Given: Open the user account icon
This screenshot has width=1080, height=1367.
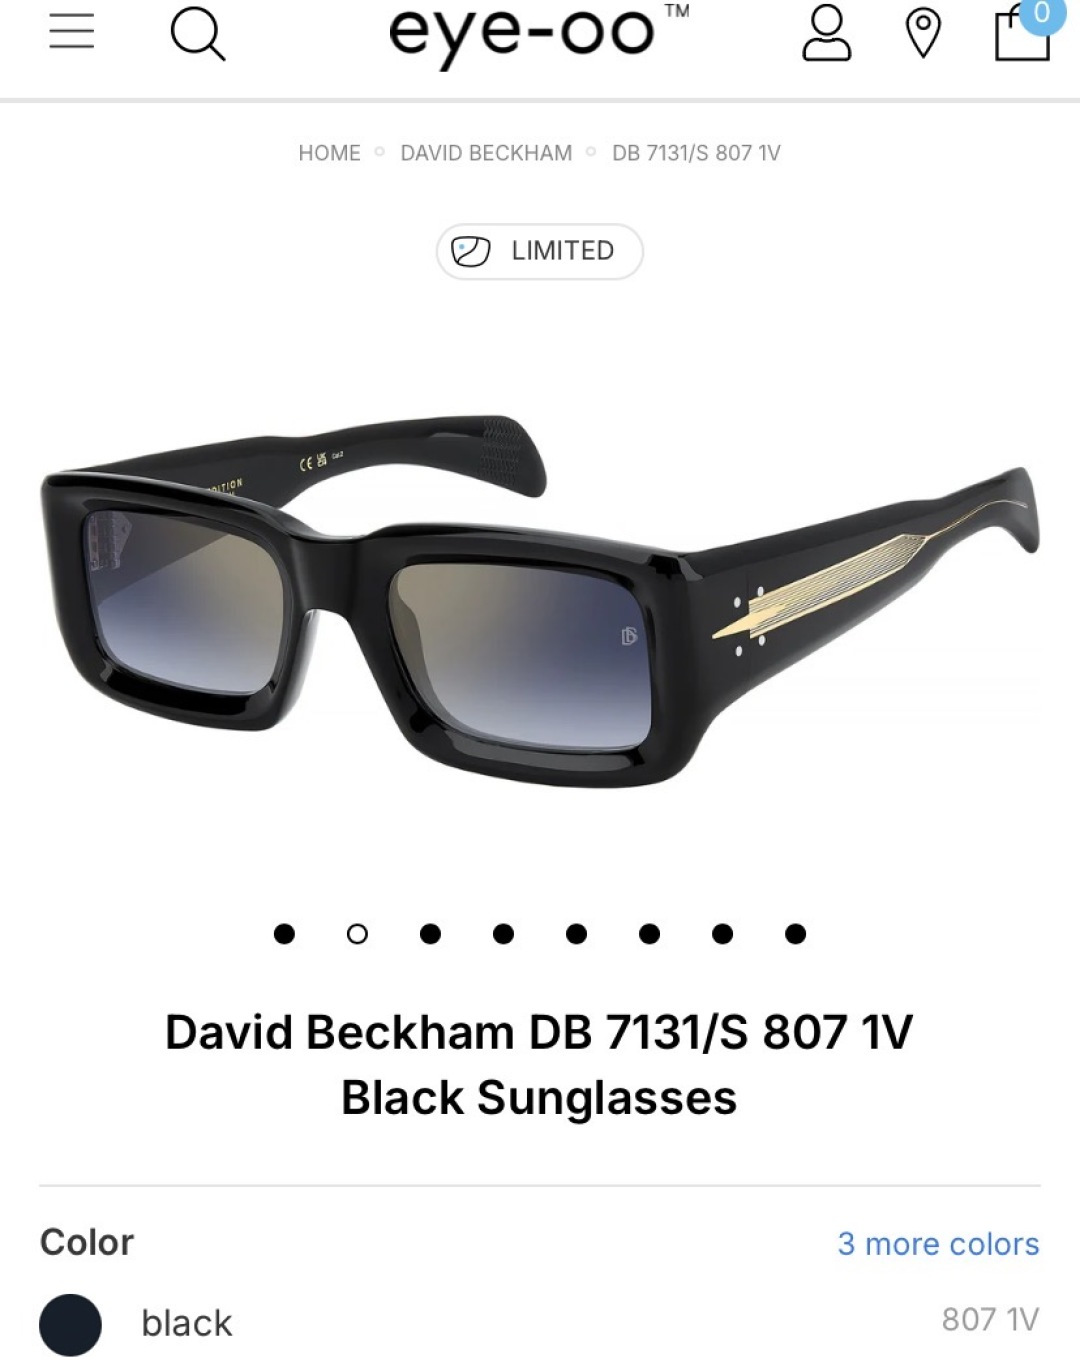Looking at the screenshot, I should (827, 33).
